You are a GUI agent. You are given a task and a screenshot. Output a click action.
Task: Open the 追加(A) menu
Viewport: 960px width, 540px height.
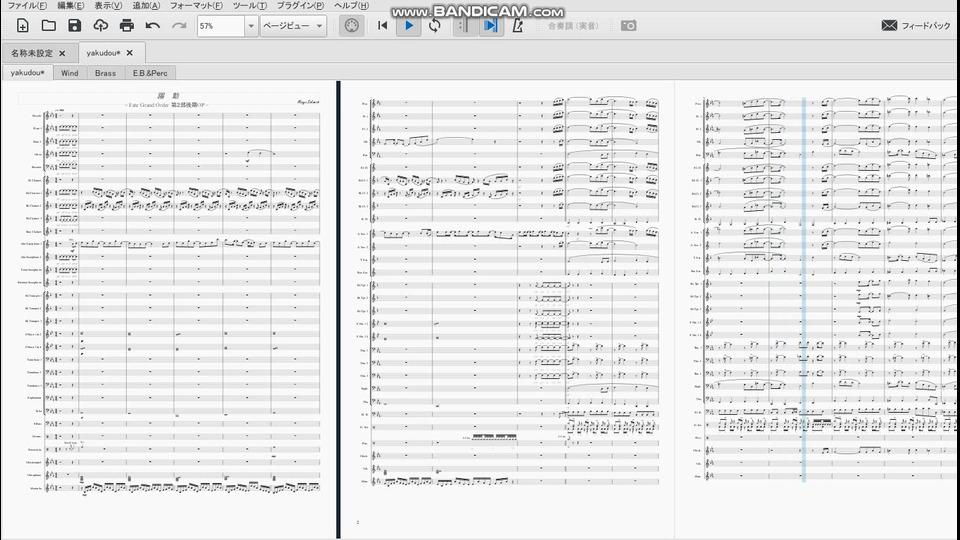pyautogui.click(x=146, y=6)
